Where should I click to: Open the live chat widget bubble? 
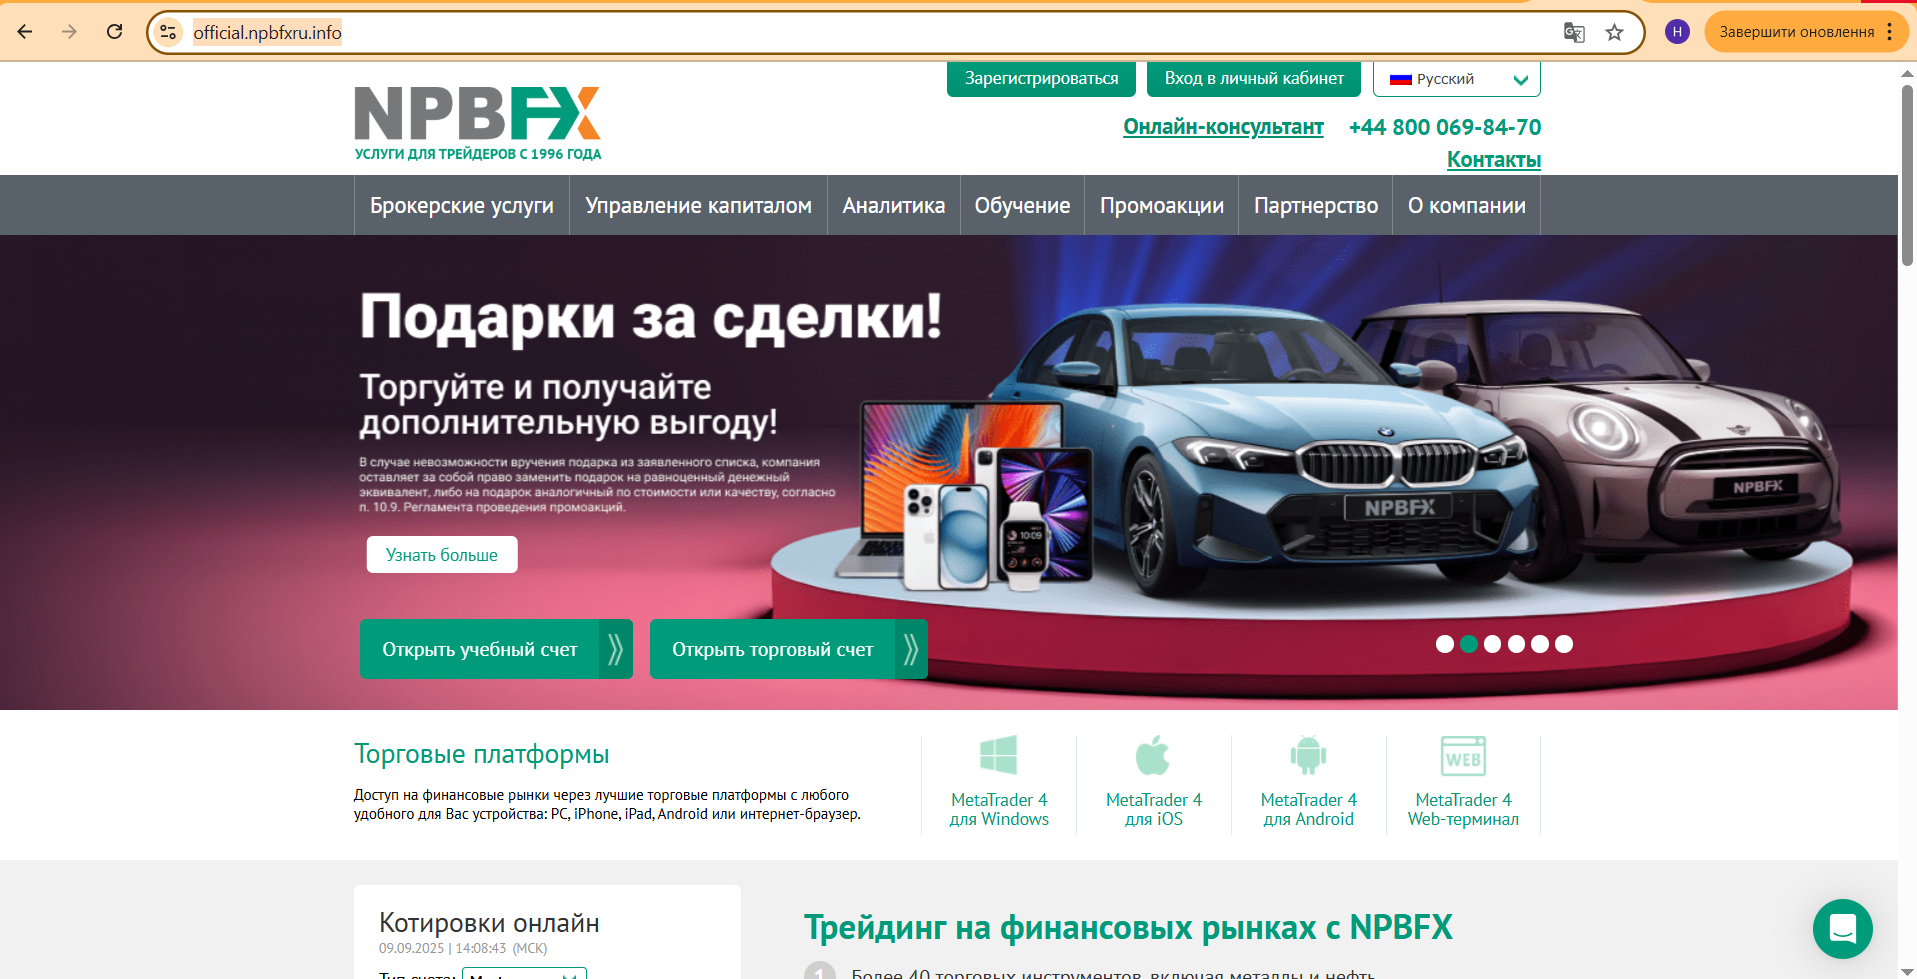(x=1842, y=928)
